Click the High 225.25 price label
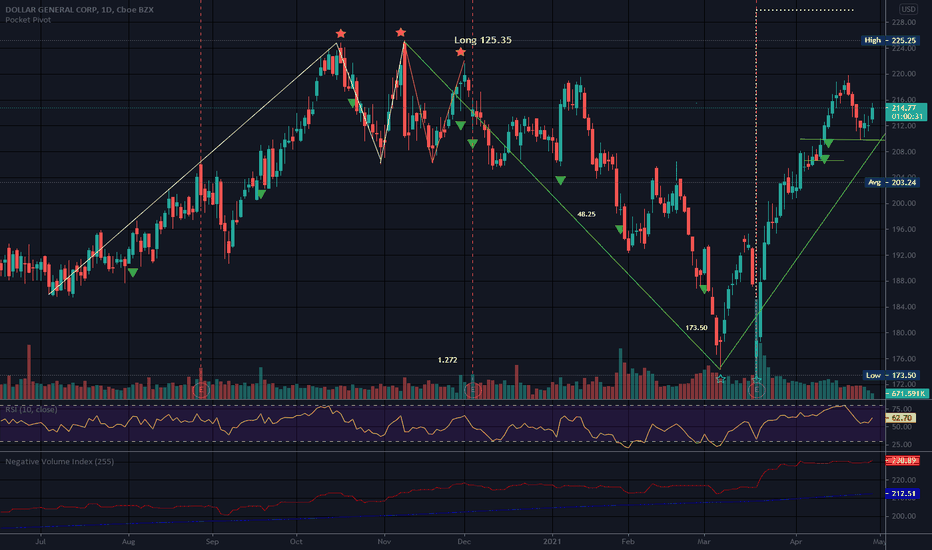The width and height of the screenshot is (932, 550). (890, 40)
